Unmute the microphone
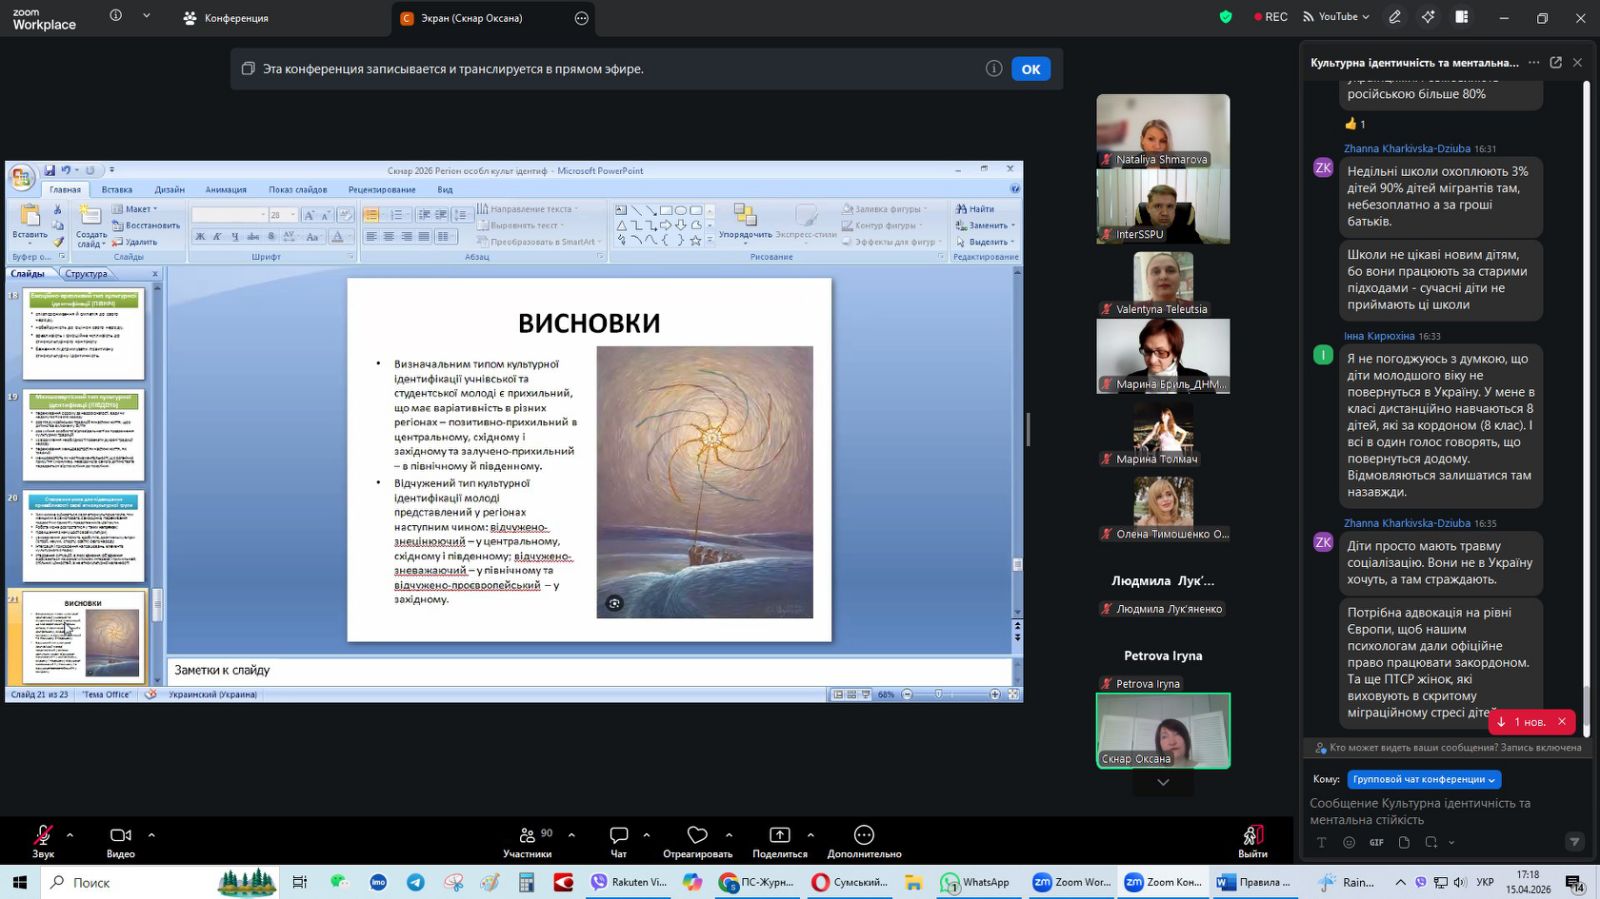This screenshot has width=1600, height=899. (43, 835)
